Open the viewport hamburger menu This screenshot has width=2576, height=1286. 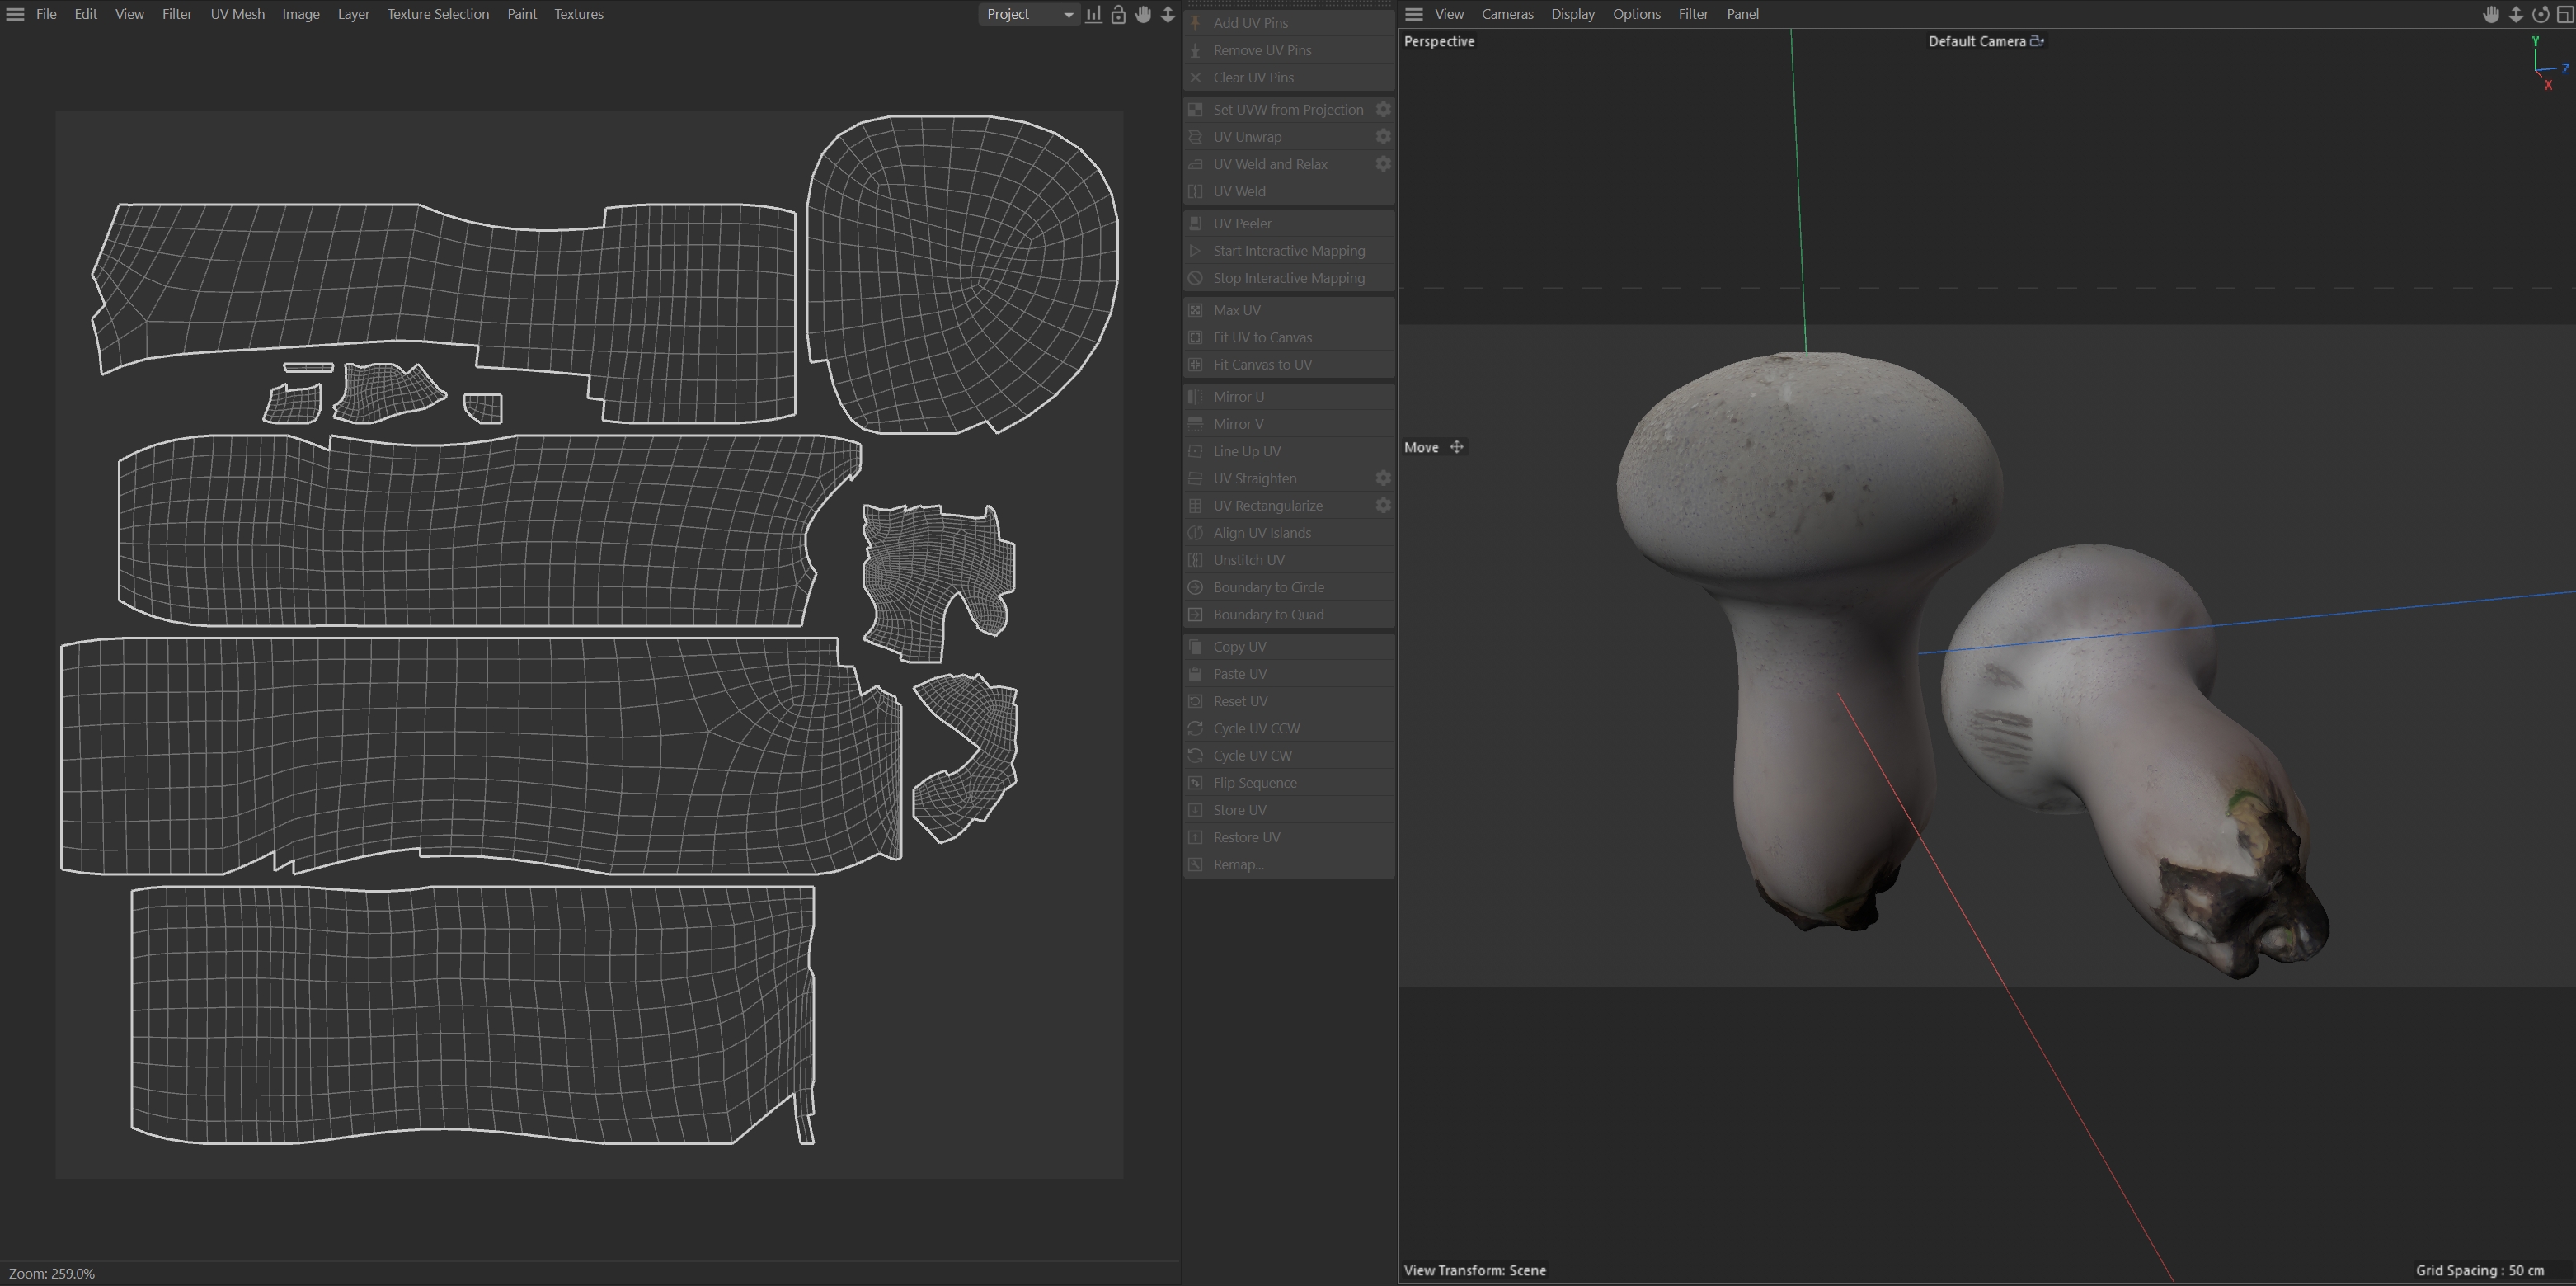coord(1414,14)
